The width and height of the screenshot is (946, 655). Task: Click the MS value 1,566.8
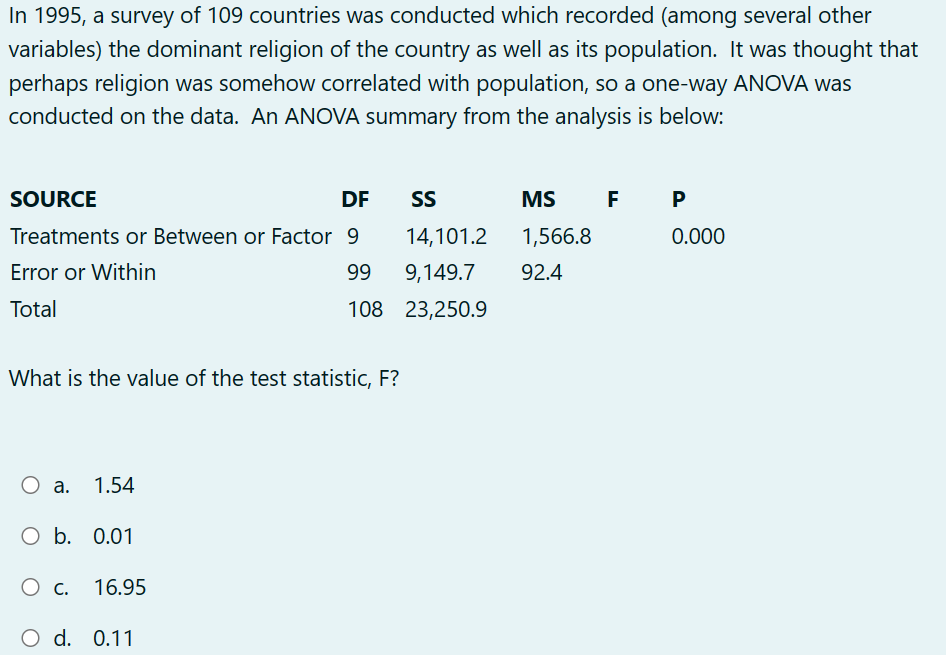tap(558, 236)
